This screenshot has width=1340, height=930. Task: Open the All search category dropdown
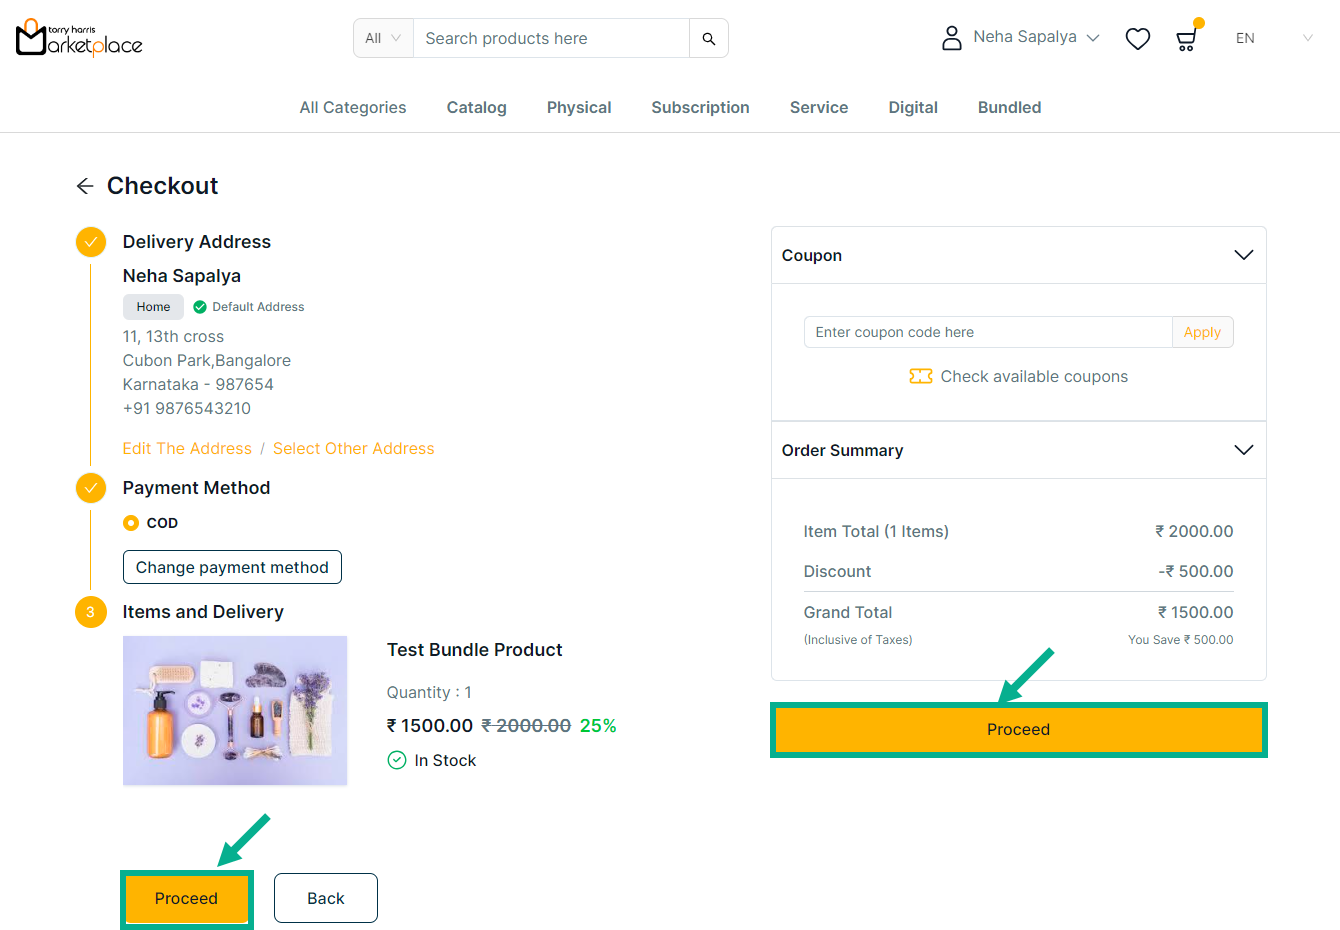tap(383, 39)
